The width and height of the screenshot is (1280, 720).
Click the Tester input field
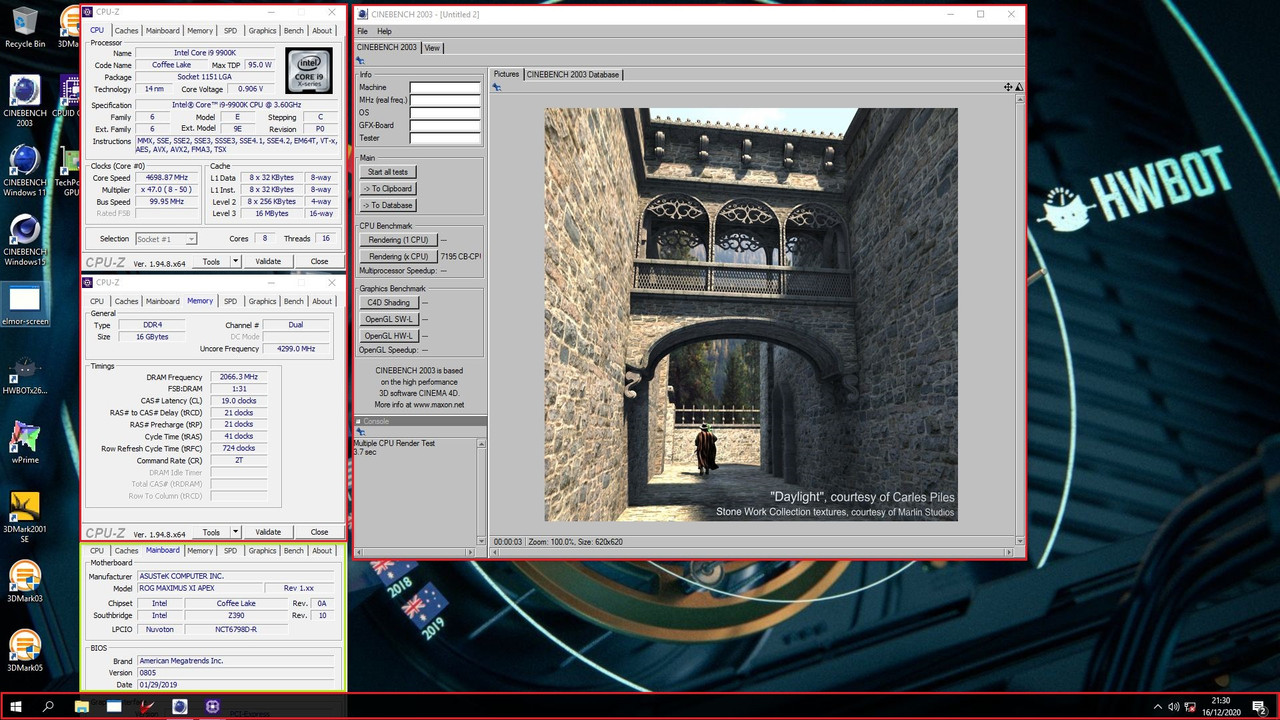pyautogui.click(x=445, y=138)
